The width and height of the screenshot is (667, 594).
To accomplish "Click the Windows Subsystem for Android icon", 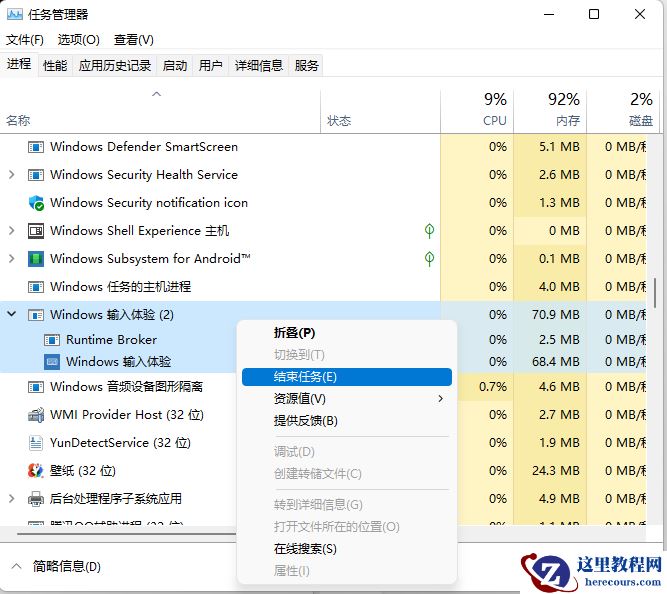I will pyautogui.click(x=36, y=259).
